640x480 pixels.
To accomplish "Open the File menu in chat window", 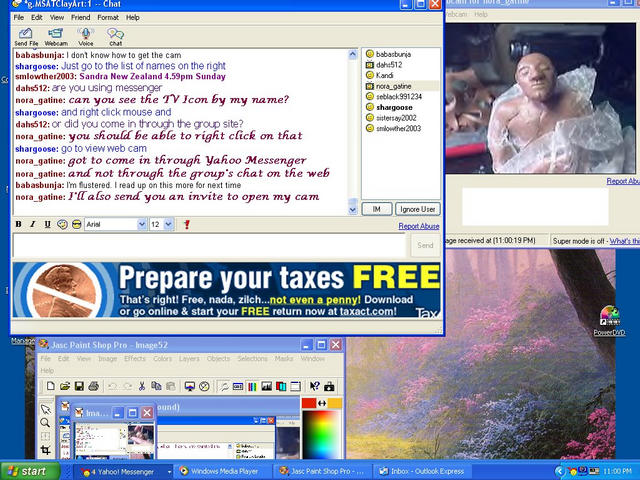I will (19, 18).
